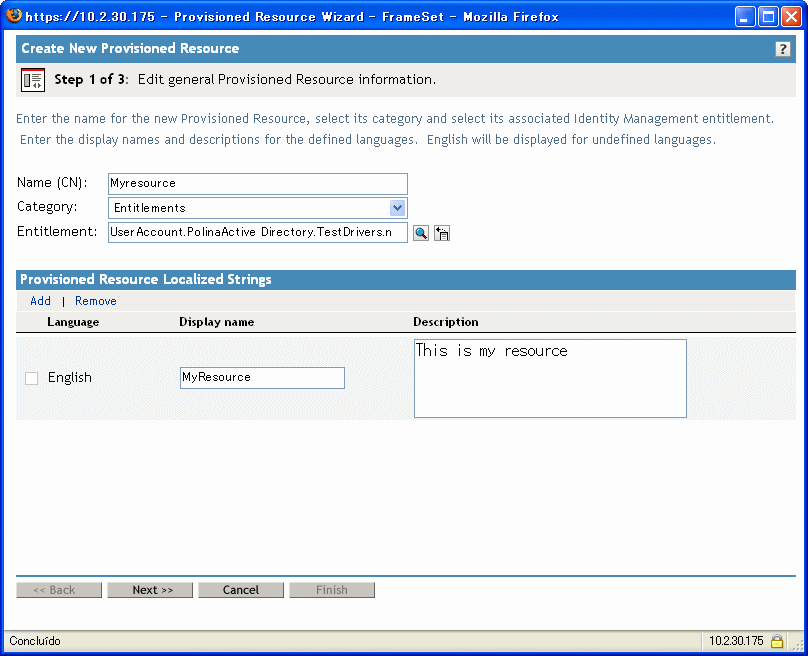Tick the English language checkbox

[x=31, y=378]
